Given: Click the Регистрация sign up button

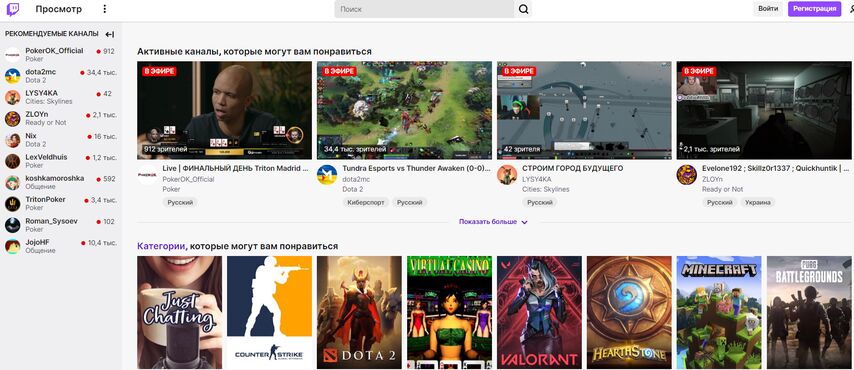Looking at the screenshot, I should point(814,9).
